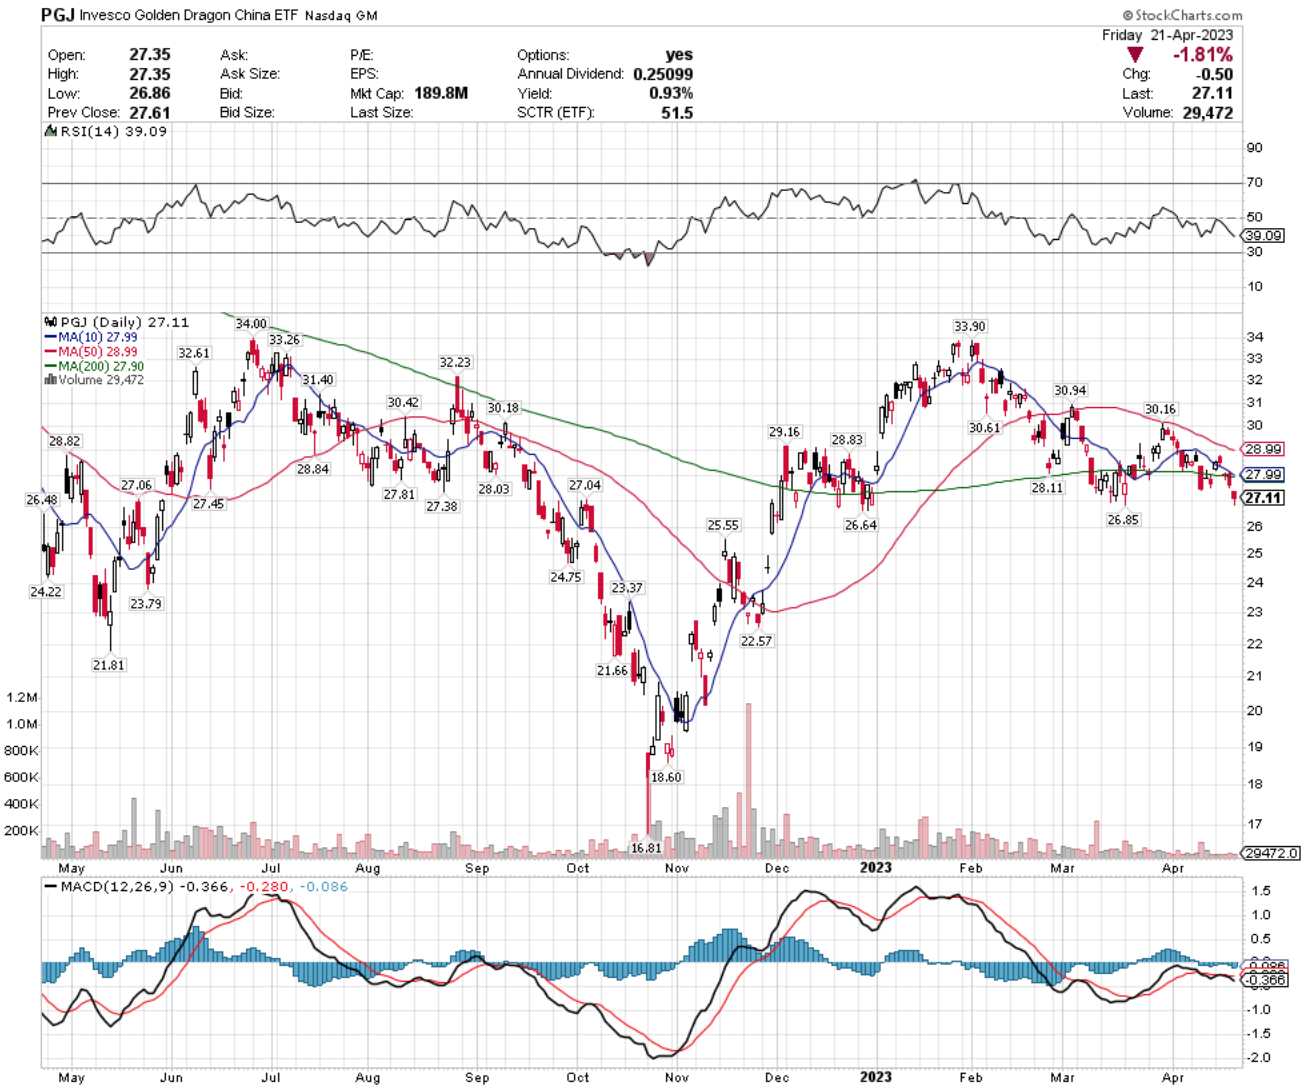Click the red -0.280 MACD signal value
The image size is (1308, 1086).
tap(263, 887)
